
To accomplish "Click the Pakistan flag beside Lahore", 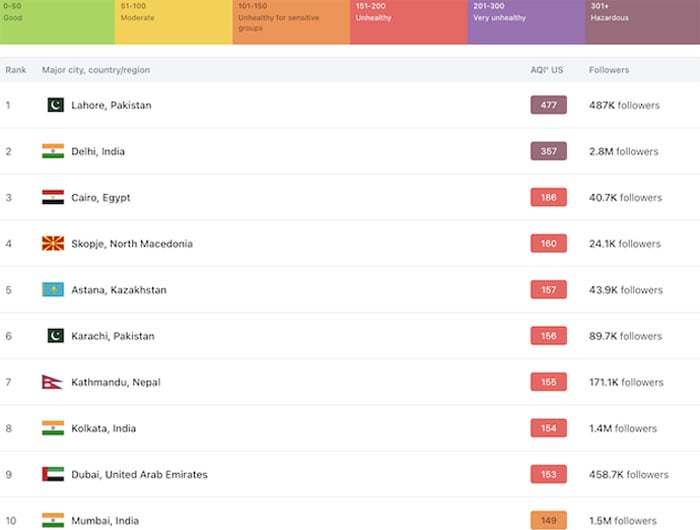I will pos(55,105).
